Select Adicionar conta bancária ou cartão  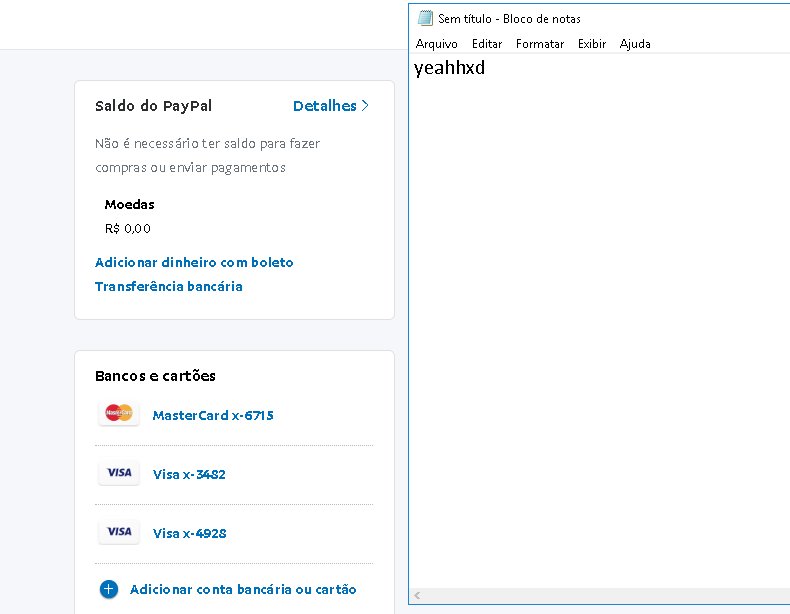243,589
